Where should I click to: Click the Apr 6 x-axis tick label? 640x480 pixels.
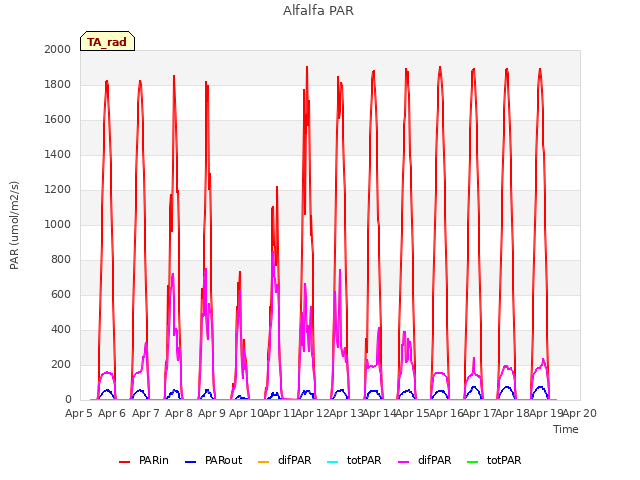(x=112, y=413)
